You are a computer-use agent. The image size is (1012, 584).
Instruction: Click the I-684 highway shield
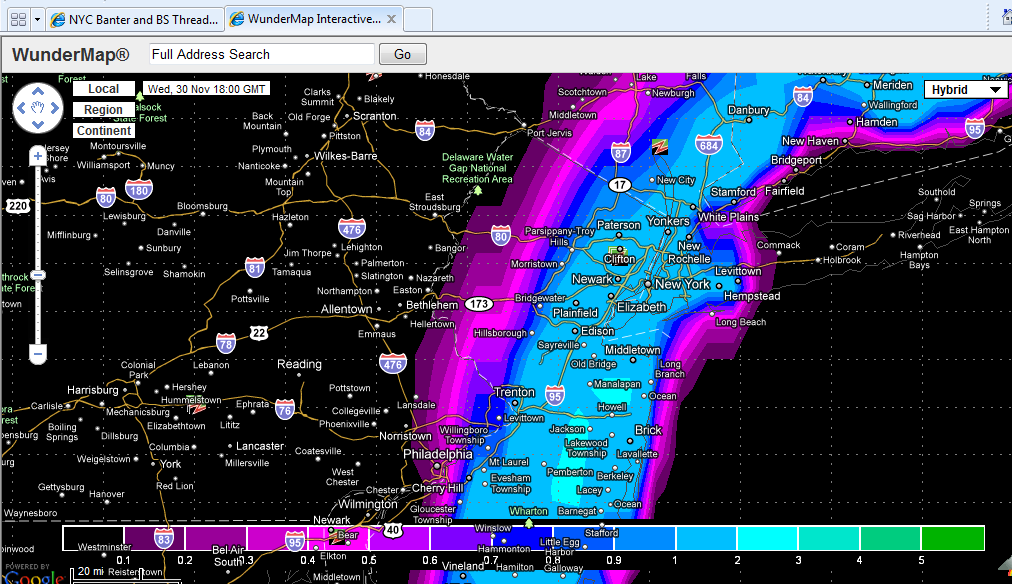pos(708,145)
